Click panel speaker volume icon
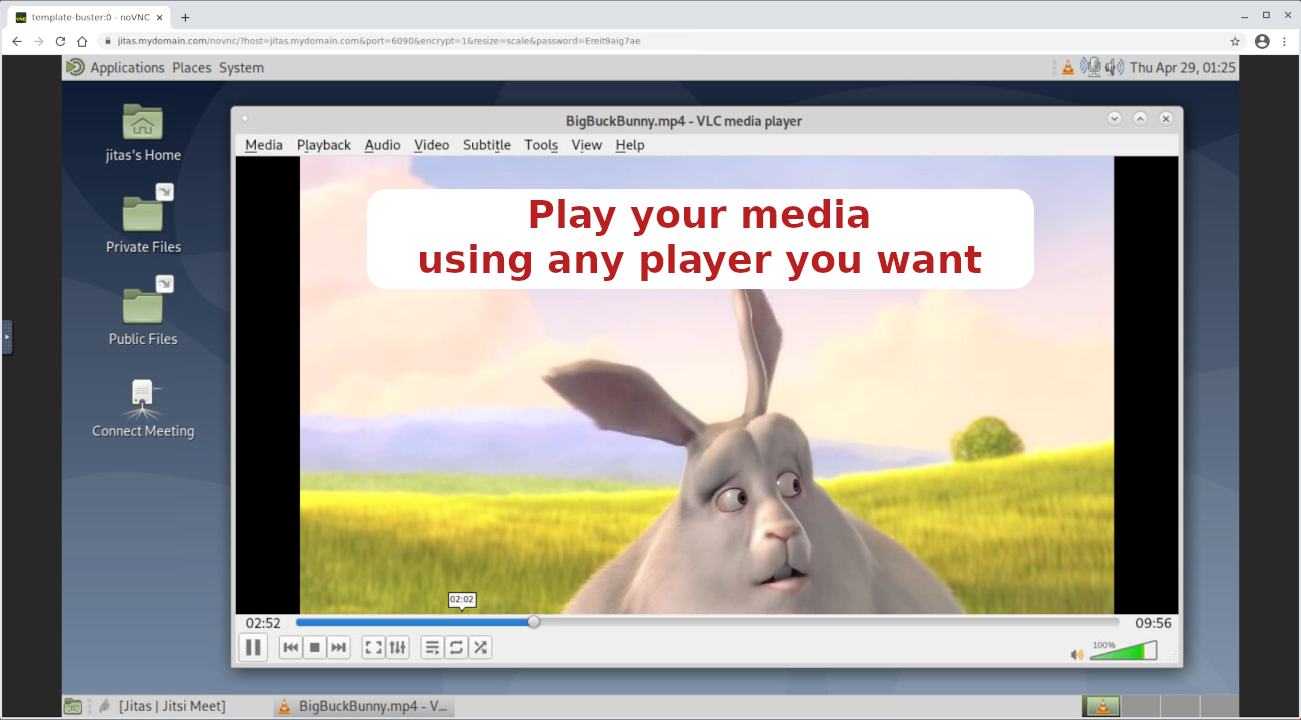Image resolution: width=1301 pixels, height=720 pixels. pos(1115,67)
